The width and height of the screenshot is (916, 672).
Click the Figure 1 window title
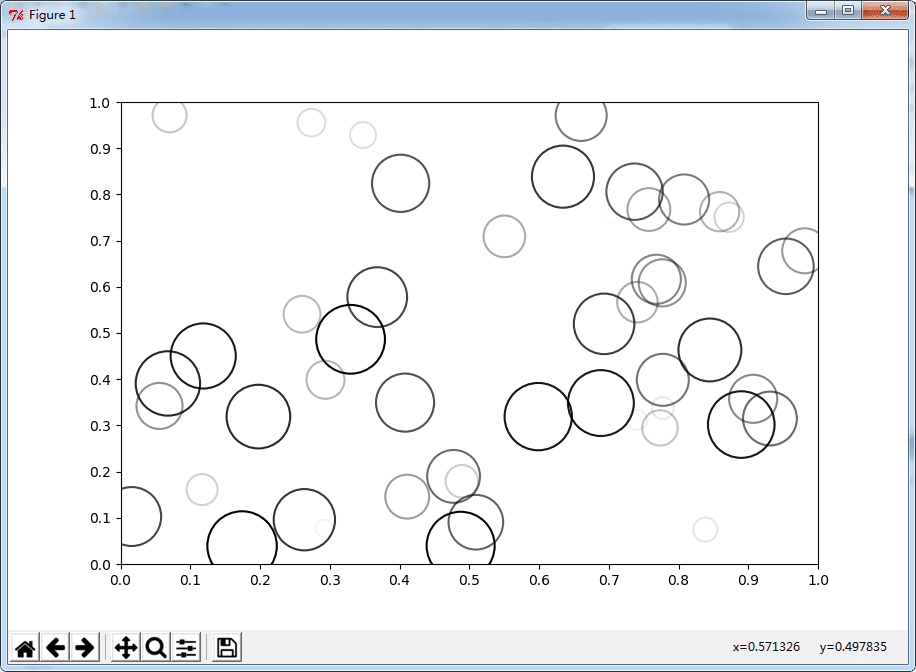pos(52,15)
